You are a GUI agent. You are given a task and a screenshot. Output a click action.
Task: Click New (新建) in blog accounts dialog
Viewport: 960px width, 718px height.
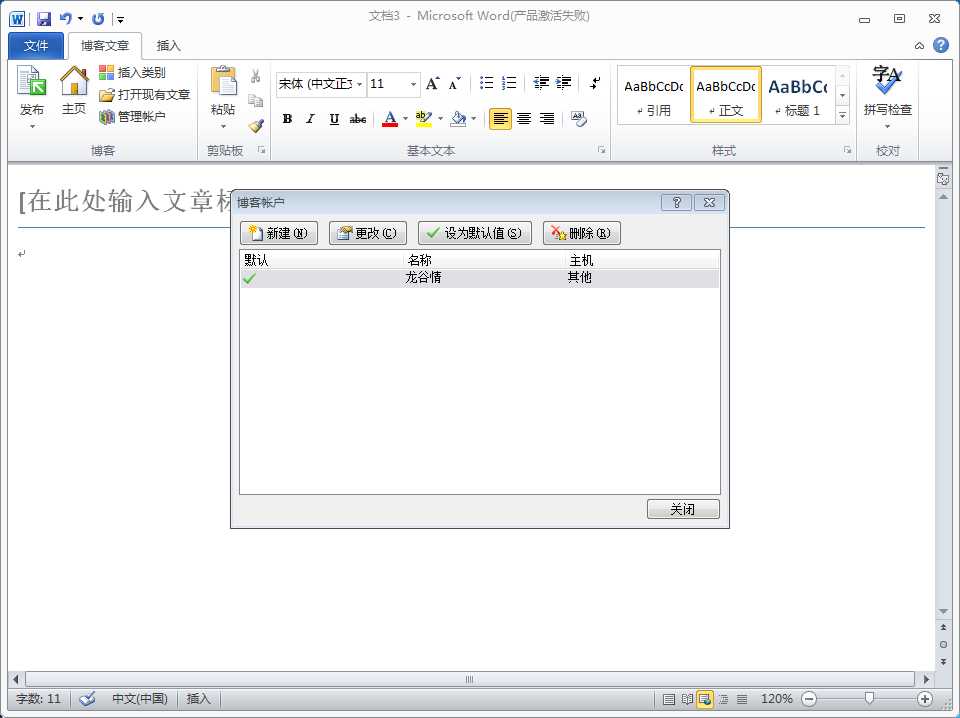click(x=279, y=233)
